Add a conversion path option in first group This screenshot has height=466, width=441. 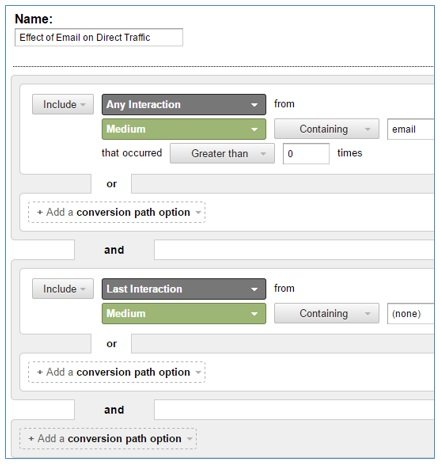click(x=117, y=212)
